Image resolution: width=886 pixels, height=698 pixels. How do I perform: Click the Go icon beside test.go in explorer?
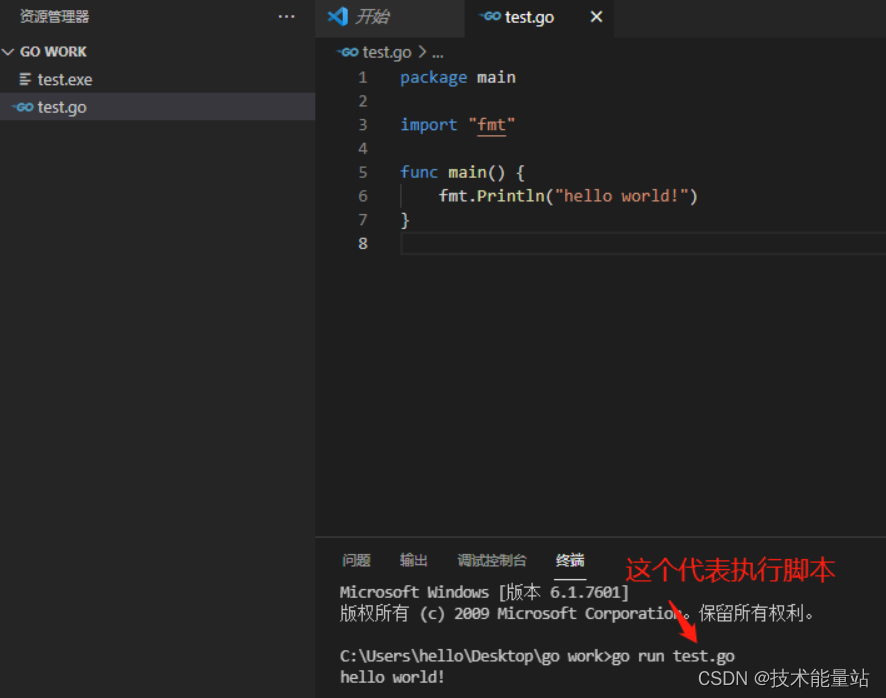[23, 107]
